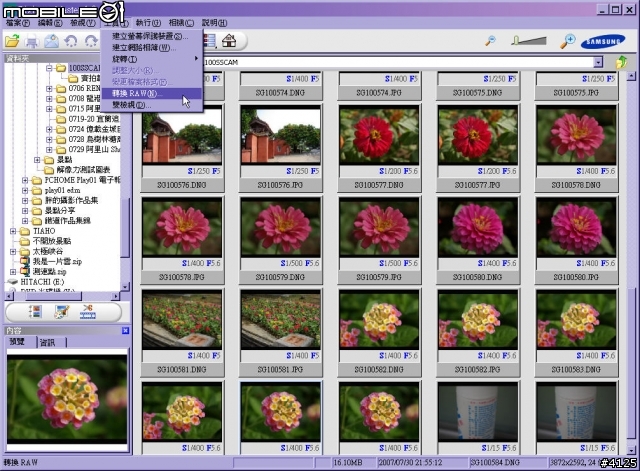
Task: Rotate image clockwise via toolbar icon
Action: [91, 41]
